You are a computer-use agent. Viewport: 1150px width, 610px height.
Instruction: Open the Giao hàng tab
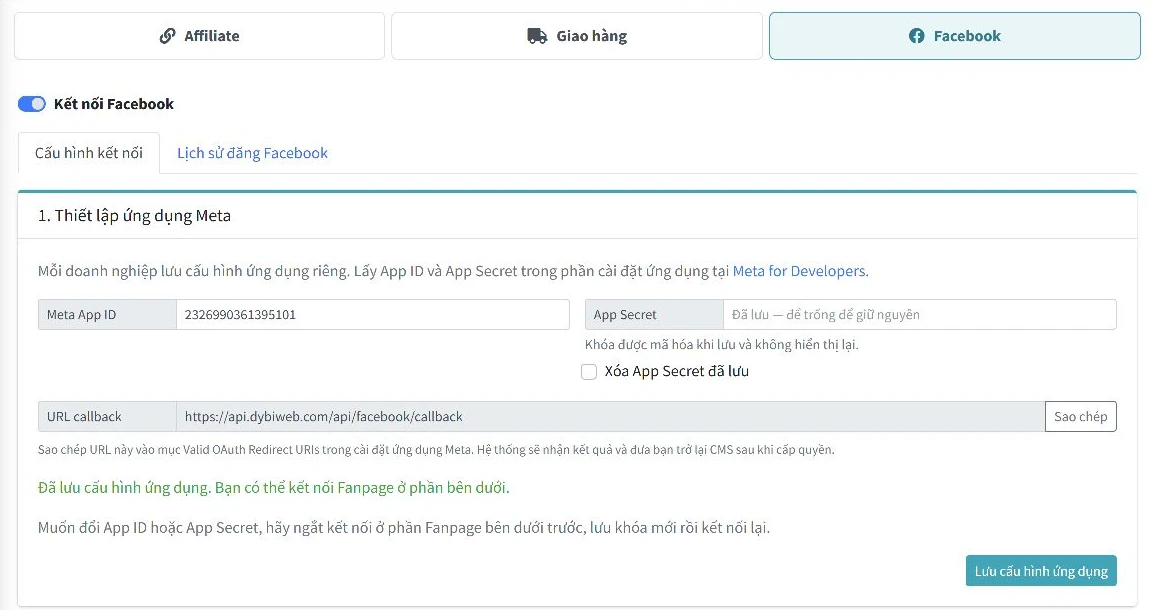point(576,36)
